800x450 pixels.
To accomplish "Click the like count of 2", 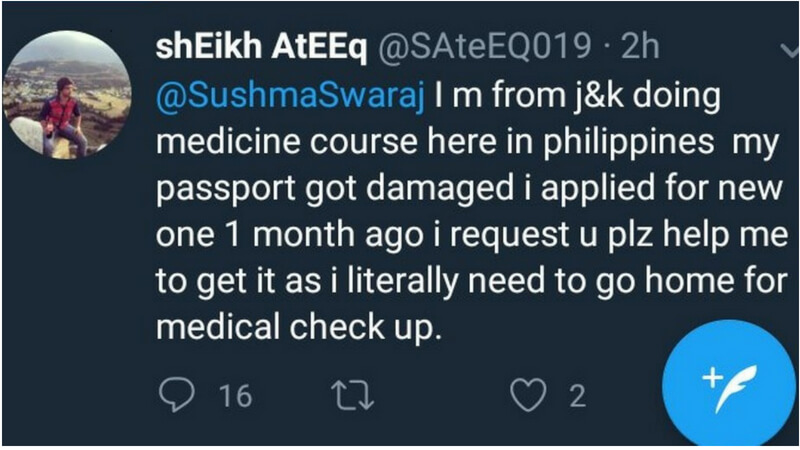I will 577,396.
